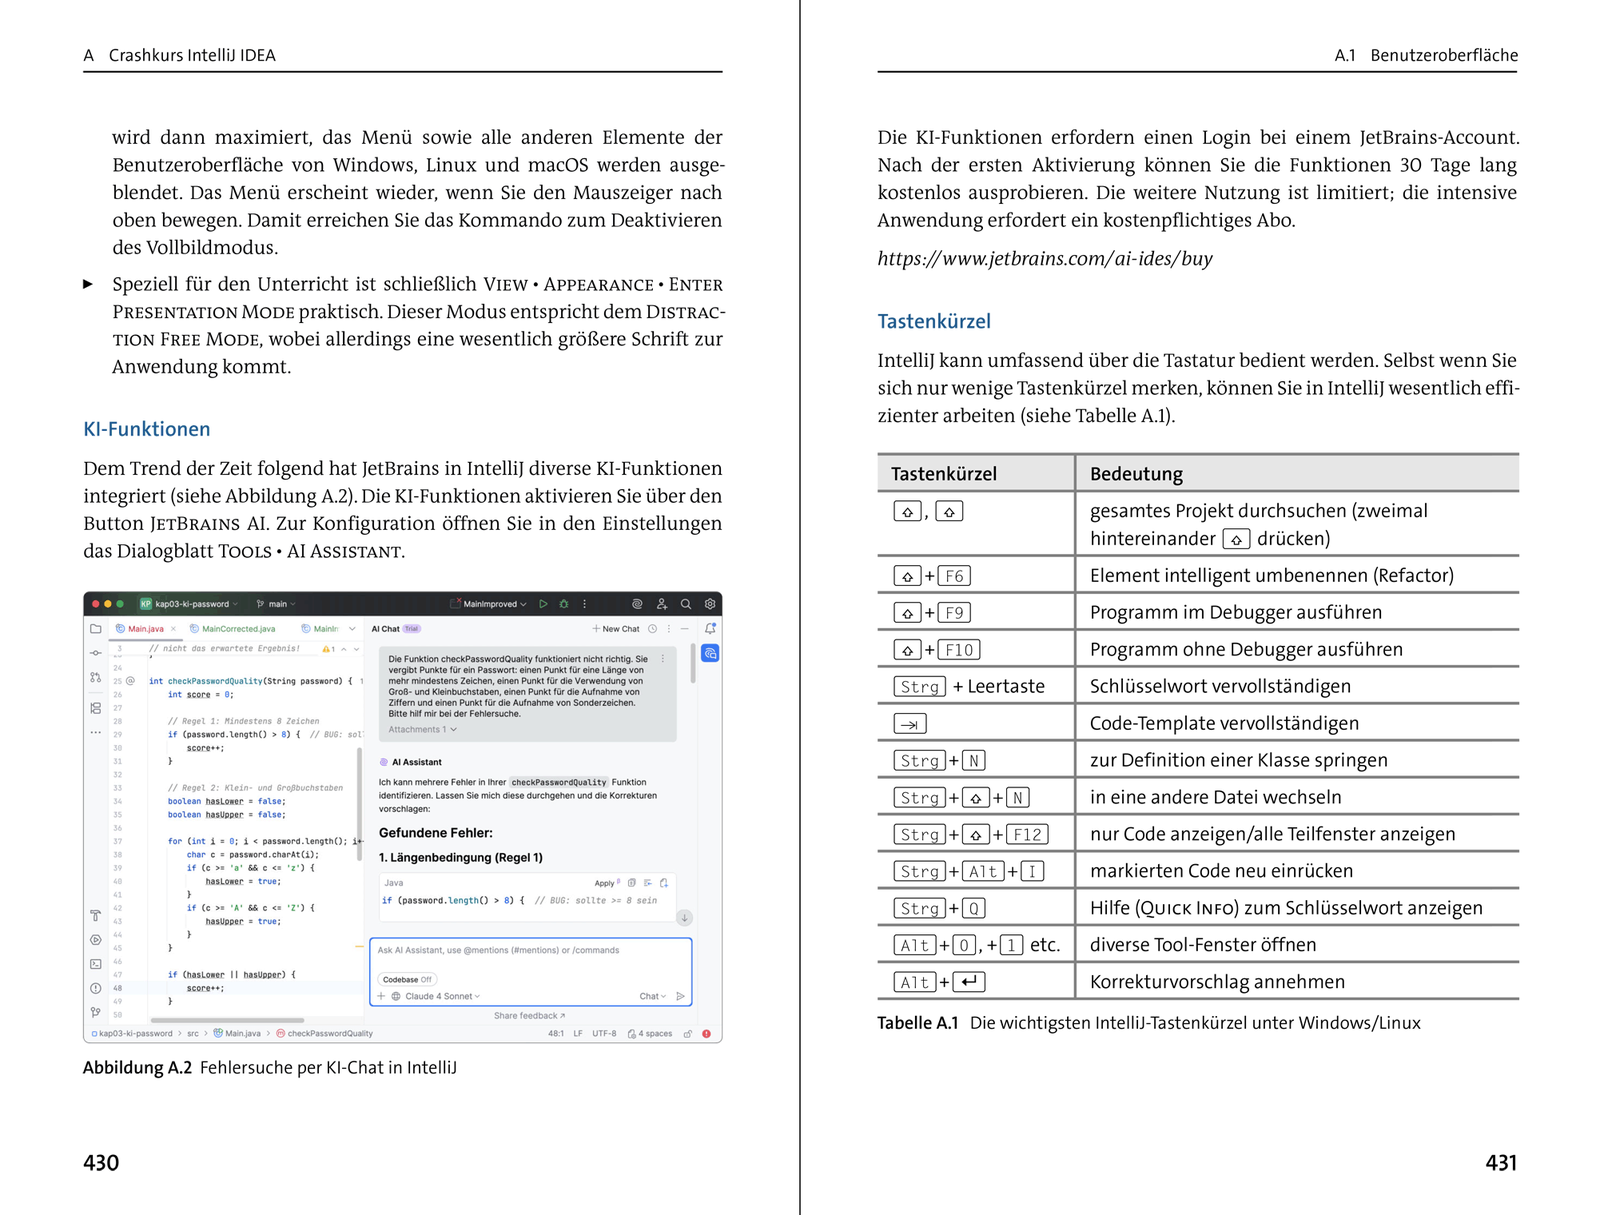This screenshot has height=1215, width=1600.
Task: Open the Terminal tool window icon
Action: coord(96,964)
